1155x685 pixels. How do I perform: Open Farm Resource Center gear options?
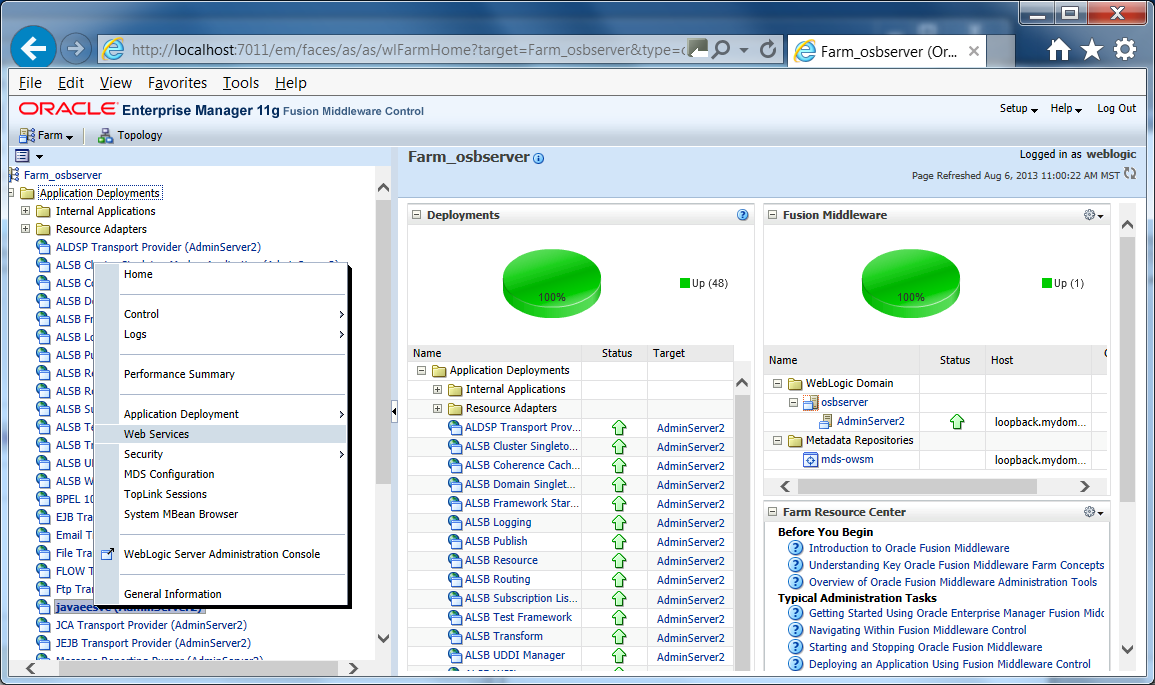[x=1093, y=512]
